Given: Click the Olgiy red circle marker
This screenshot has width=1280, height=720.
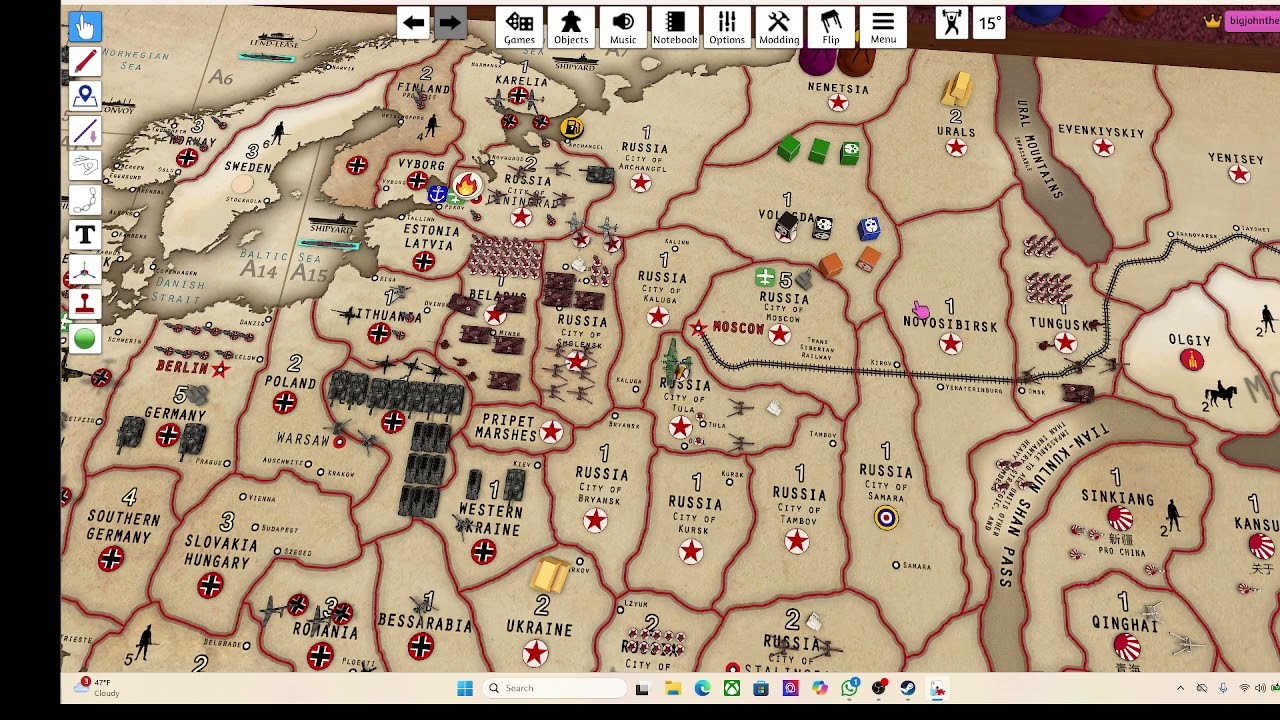Looking at the screenshot, I should [1190, 360].
